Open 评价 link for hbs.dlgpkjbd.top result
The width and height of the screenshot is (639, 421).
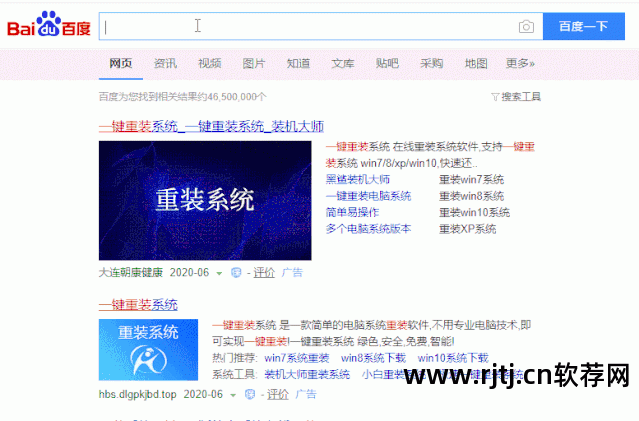coord(278,394)
